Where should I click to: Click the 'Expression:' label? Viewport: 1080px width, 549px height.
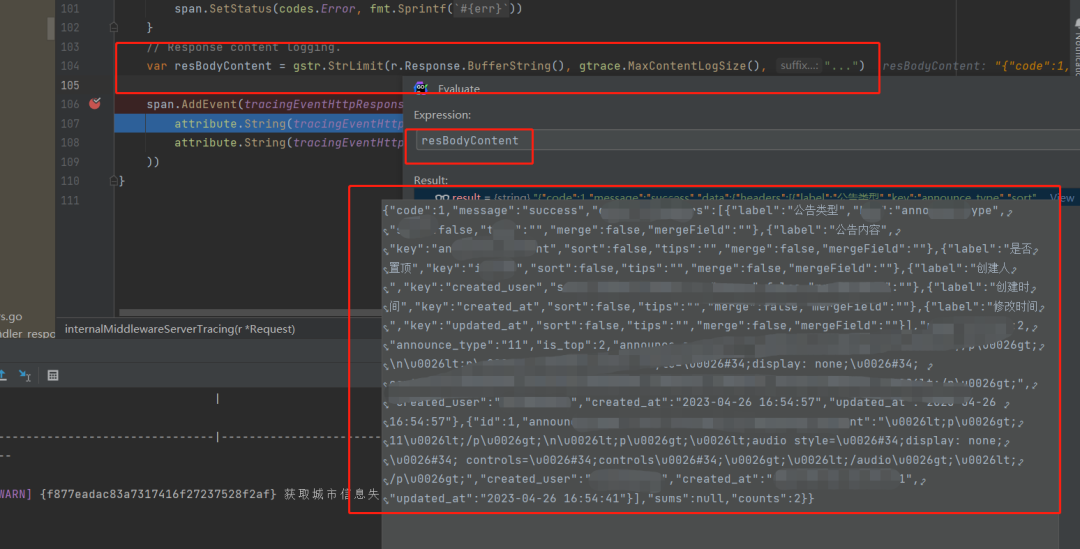pyautogui.click(x=442, y=115)
